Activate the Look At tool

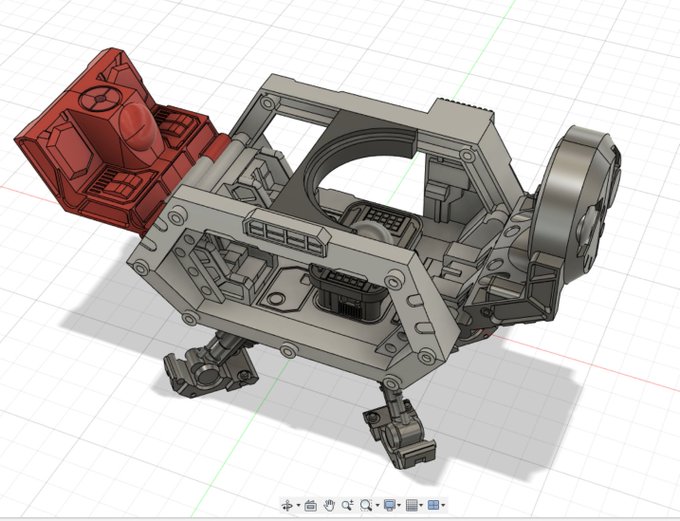tap(311, 505)
